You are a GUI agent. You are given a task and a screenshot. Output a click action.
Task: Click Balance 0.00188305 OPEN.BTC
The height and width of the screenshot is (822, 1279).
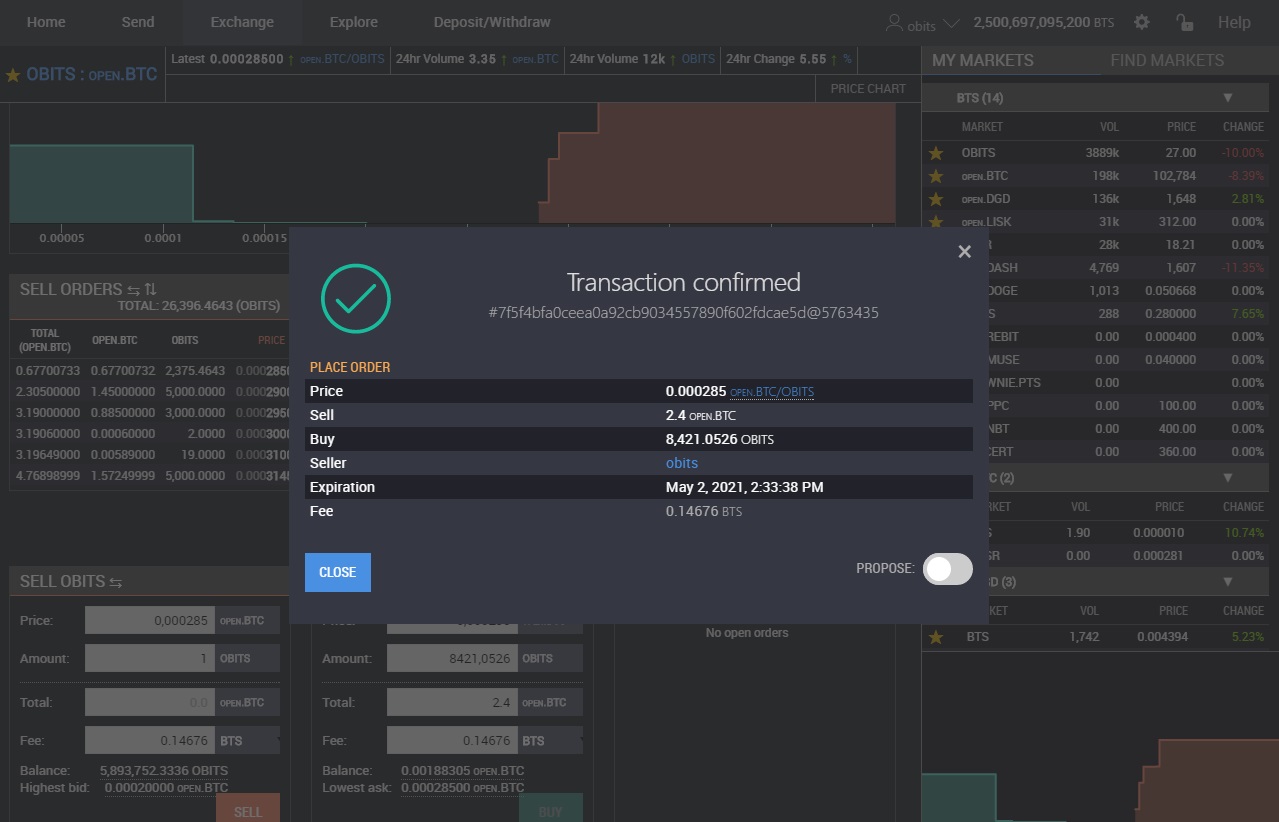click(x=462, y=771)
